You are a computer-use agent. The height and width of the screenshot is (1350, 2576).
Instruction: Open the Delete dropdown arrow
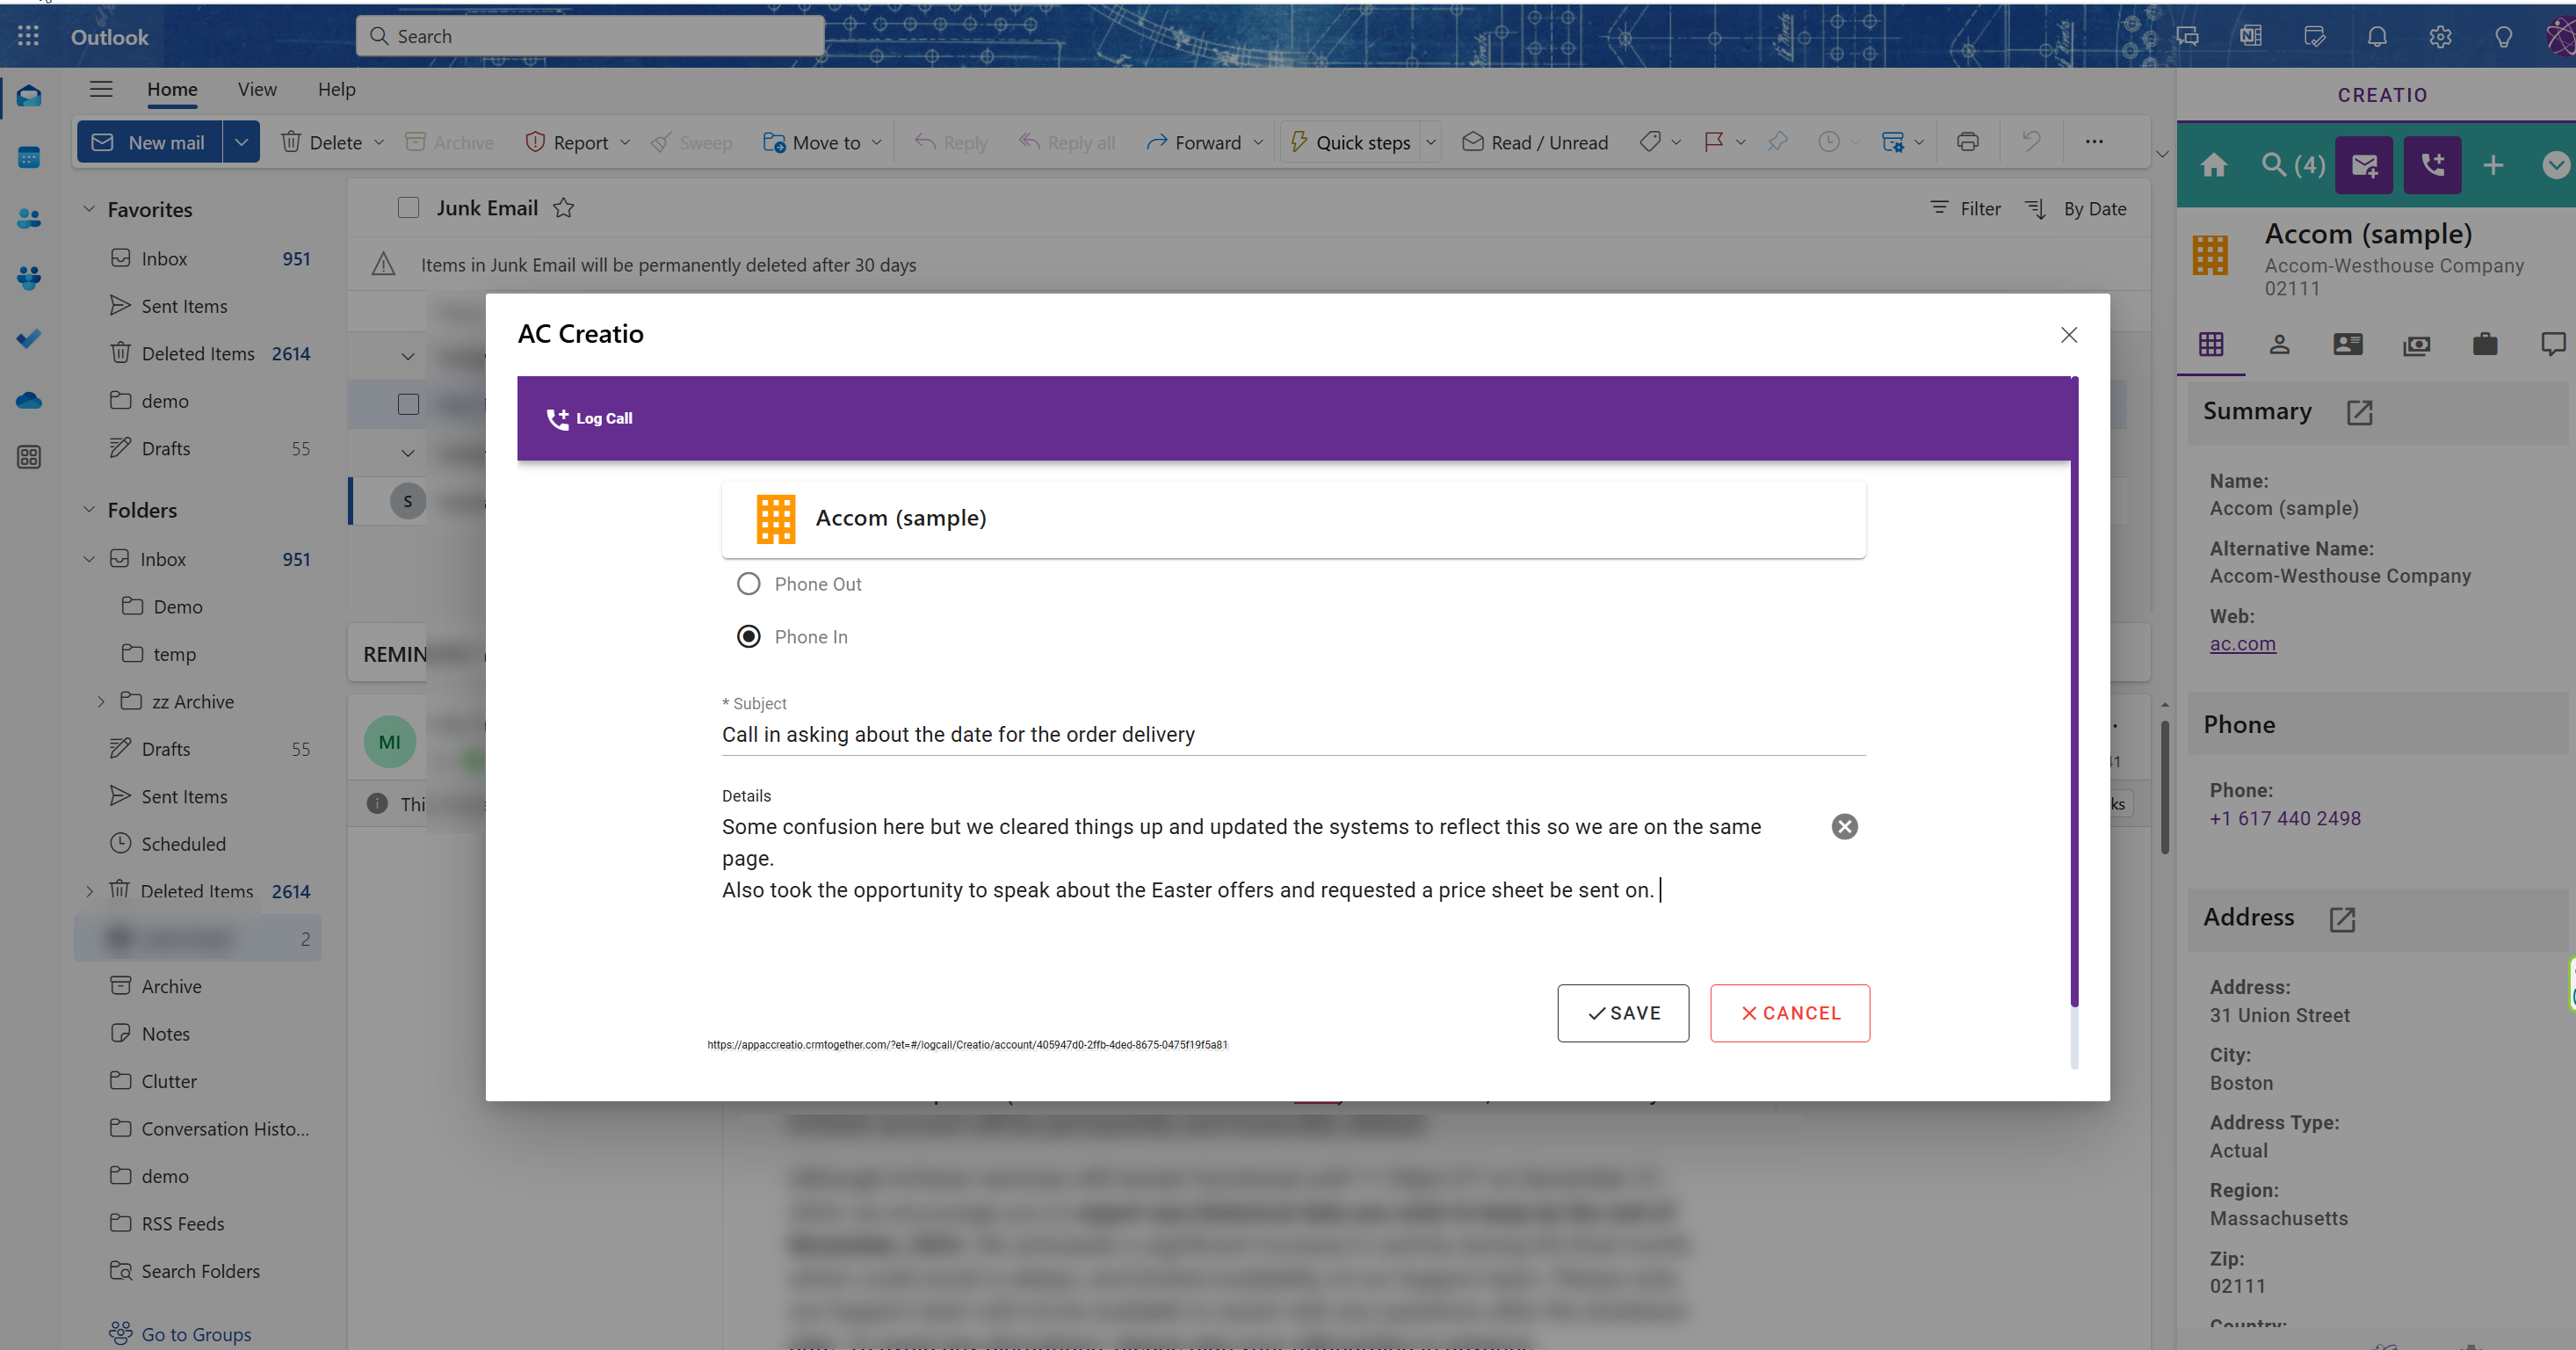tap(379, 142)
